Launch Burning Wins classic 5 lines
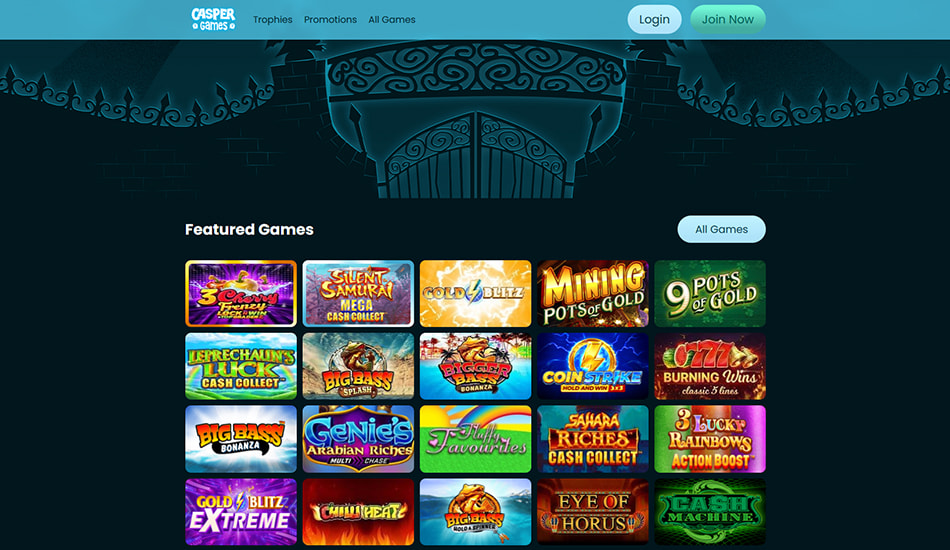The height and width of the screenshot is (550, 950). coord(710,366)
